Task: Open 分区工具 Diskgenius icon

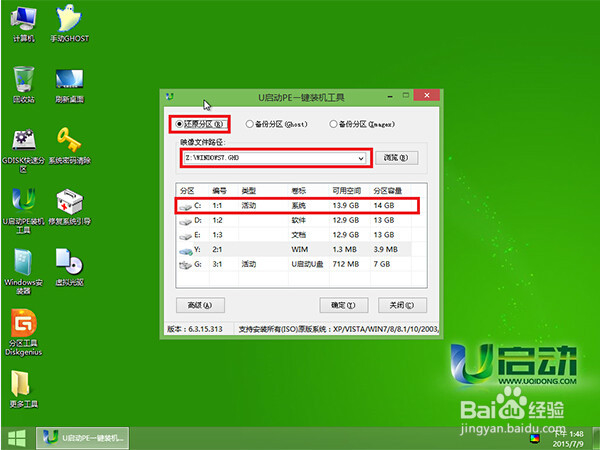Action: point(23,332)
